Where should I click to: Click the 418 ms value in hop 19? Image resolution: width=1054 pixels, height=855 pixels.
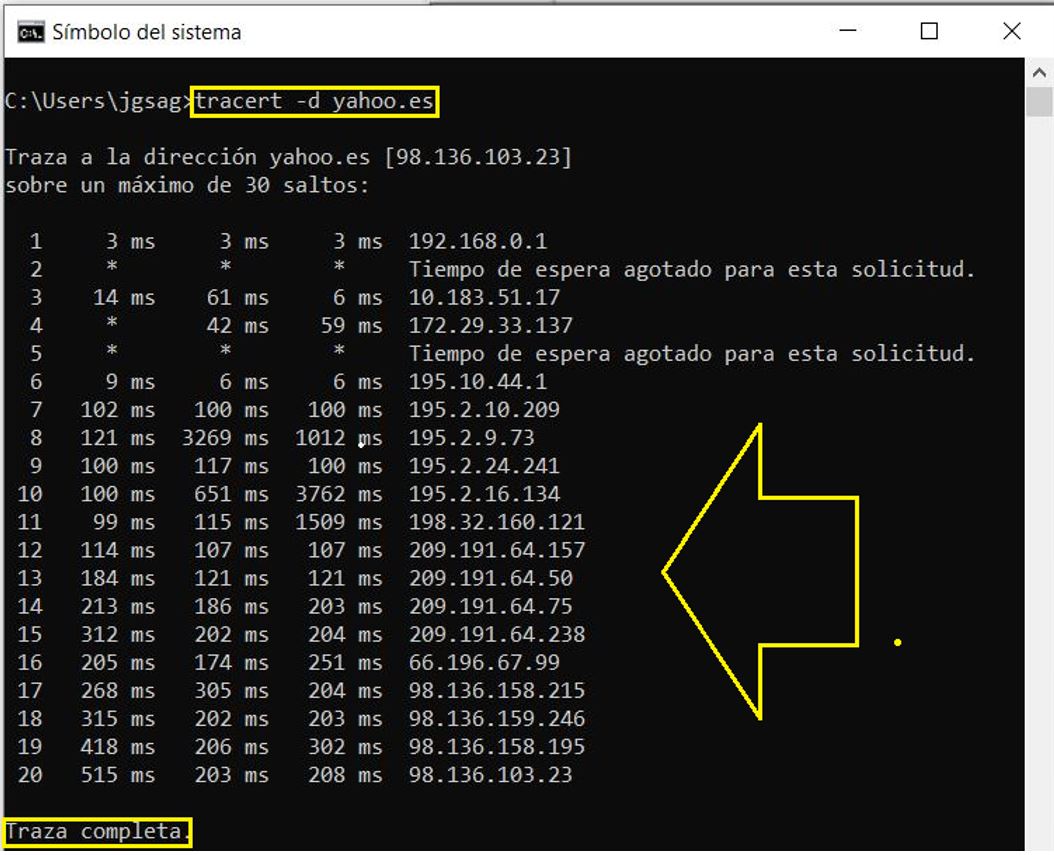(x=118, y=747)
